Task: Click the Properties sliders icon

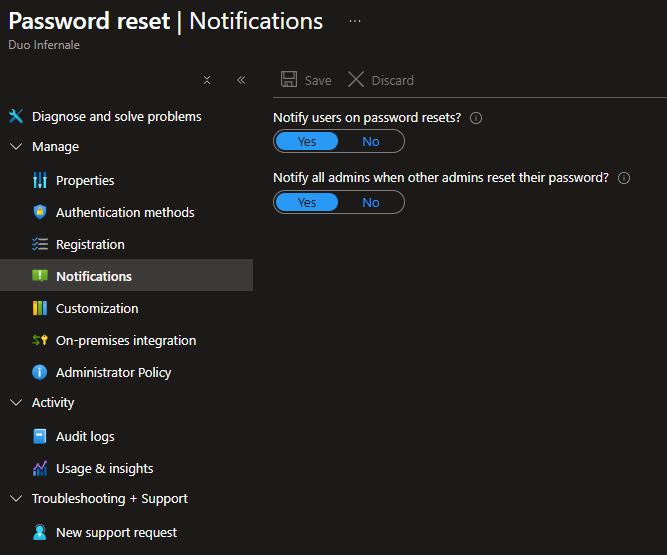Action: pyautogui.click(x=40, y=181)
